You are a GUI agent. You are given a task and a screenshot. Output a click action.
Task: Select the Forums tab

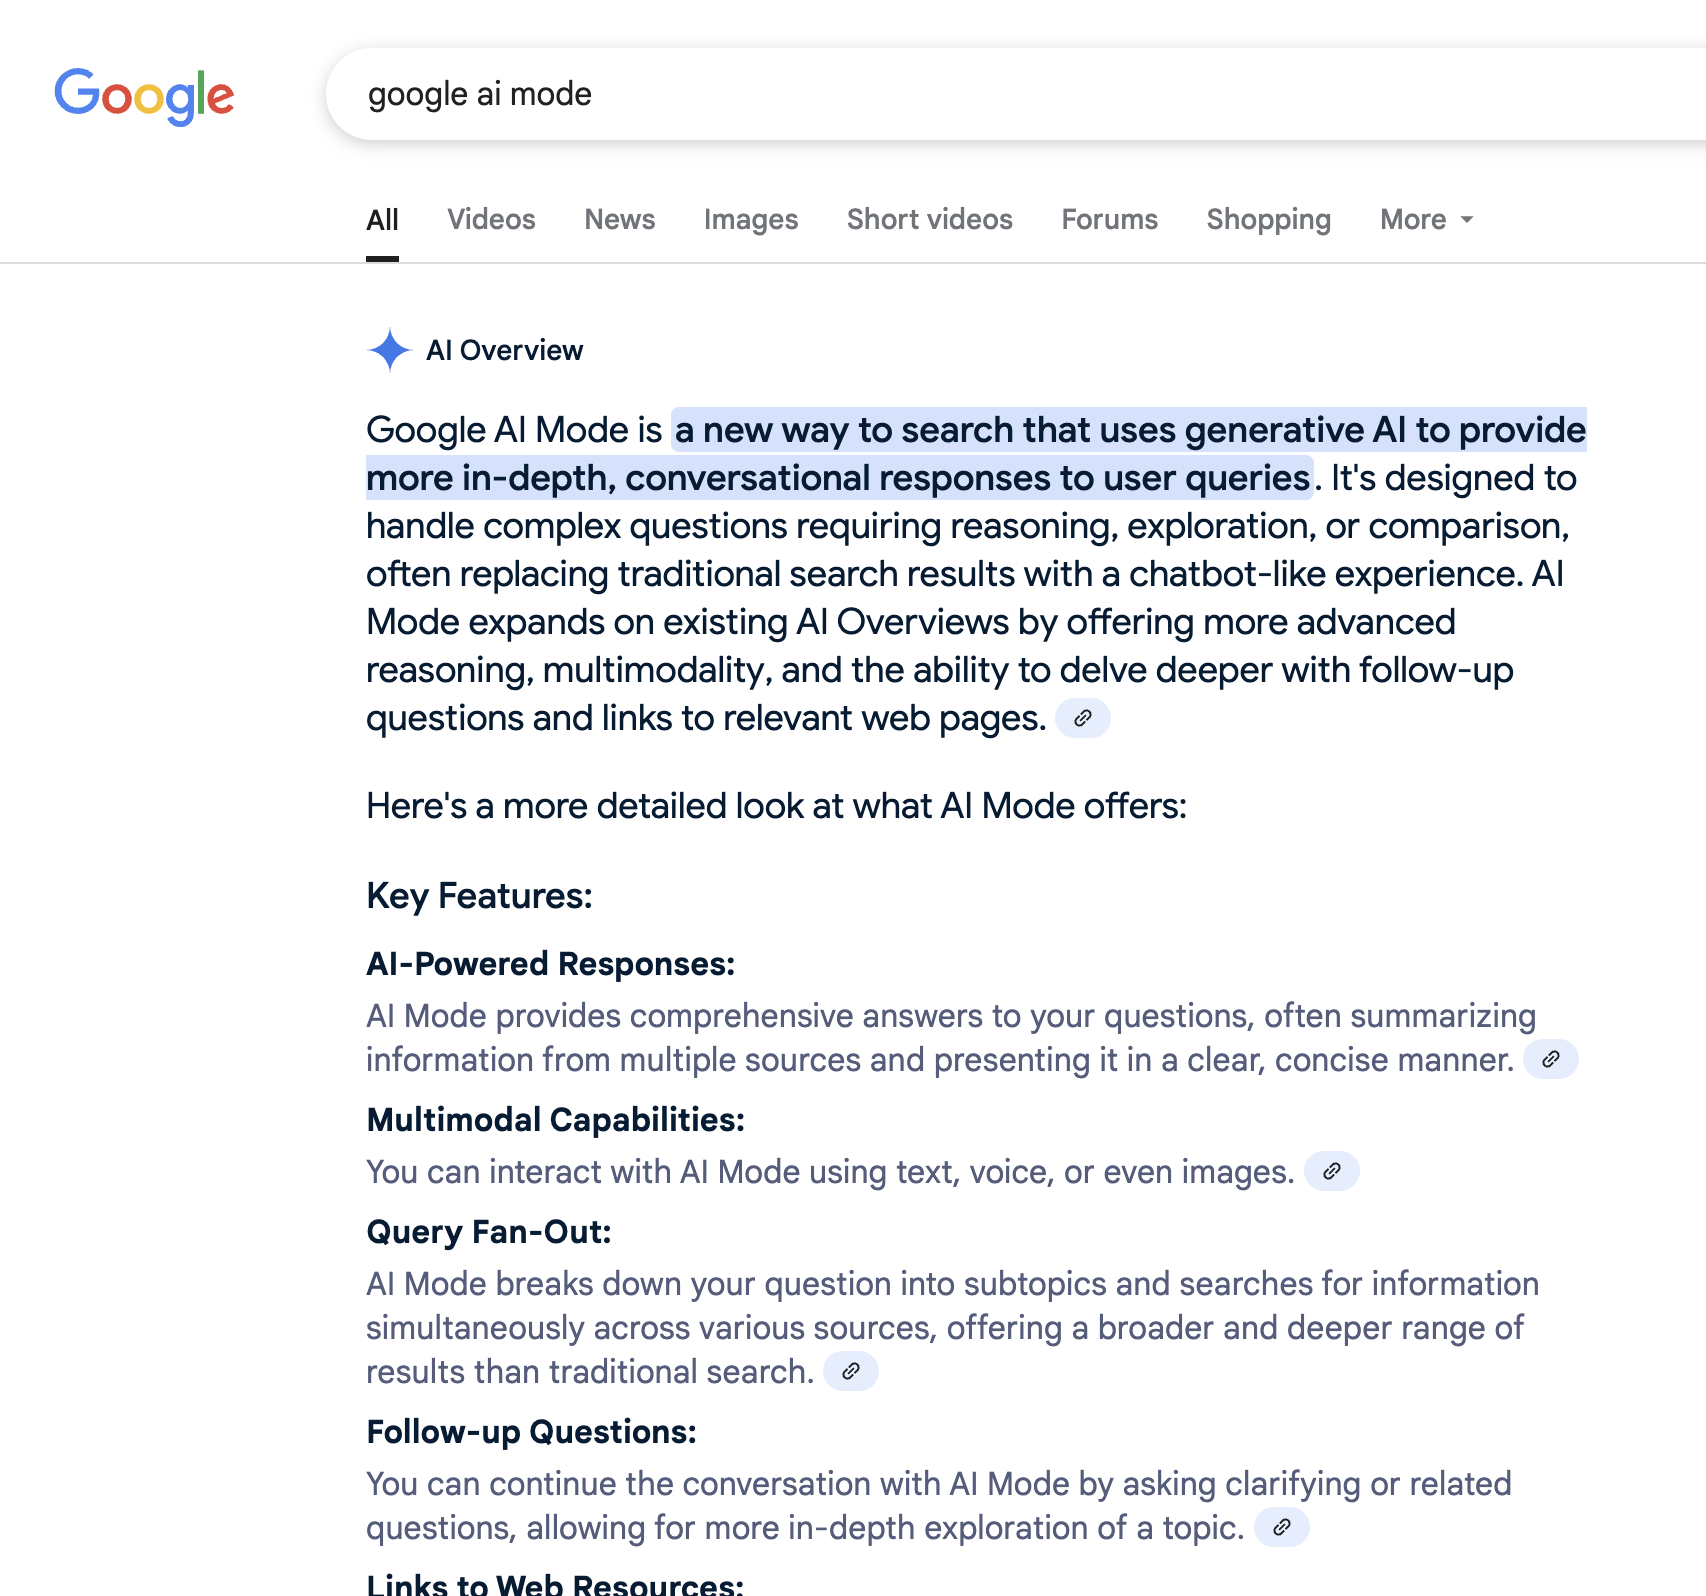pos(1110,220)
